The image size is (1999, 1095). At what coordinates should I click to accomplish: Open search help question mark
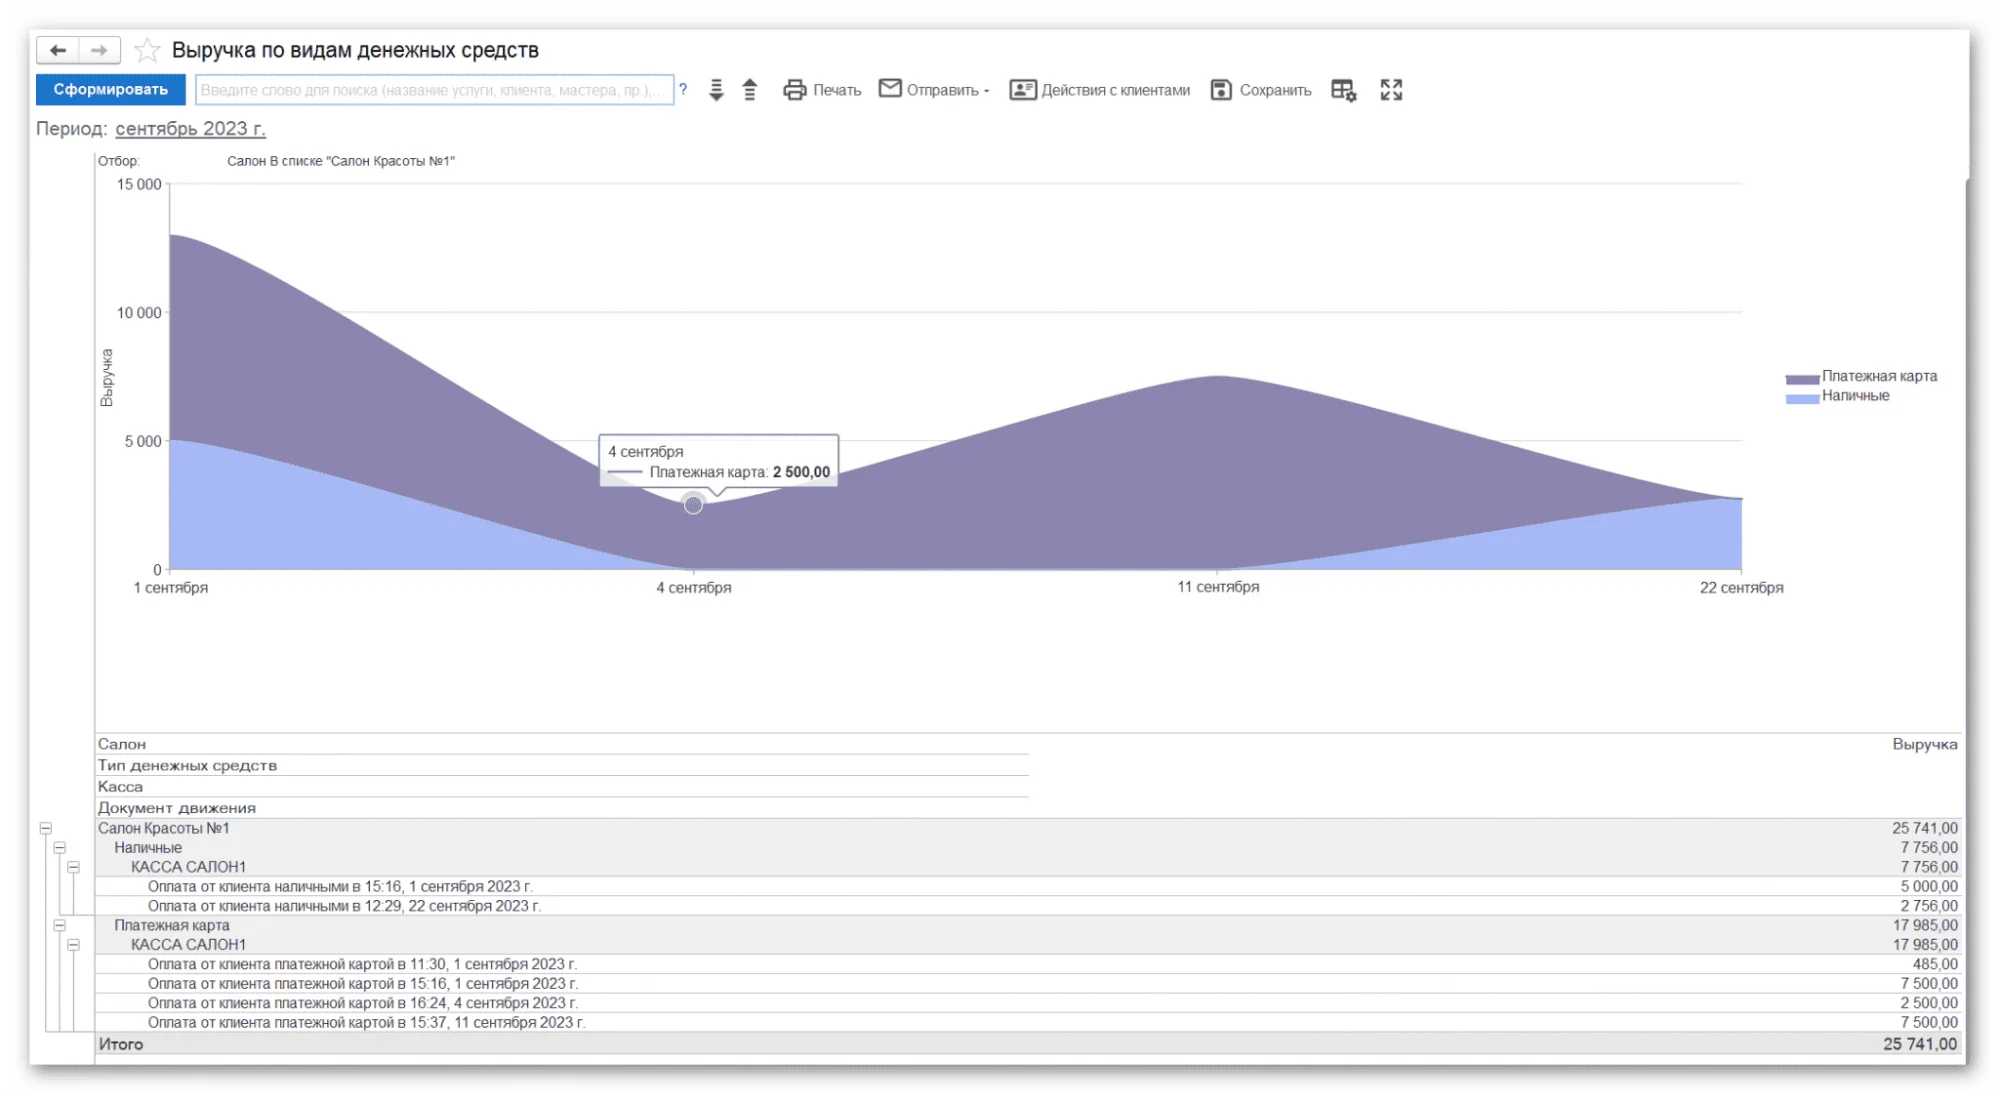[683, 90]
